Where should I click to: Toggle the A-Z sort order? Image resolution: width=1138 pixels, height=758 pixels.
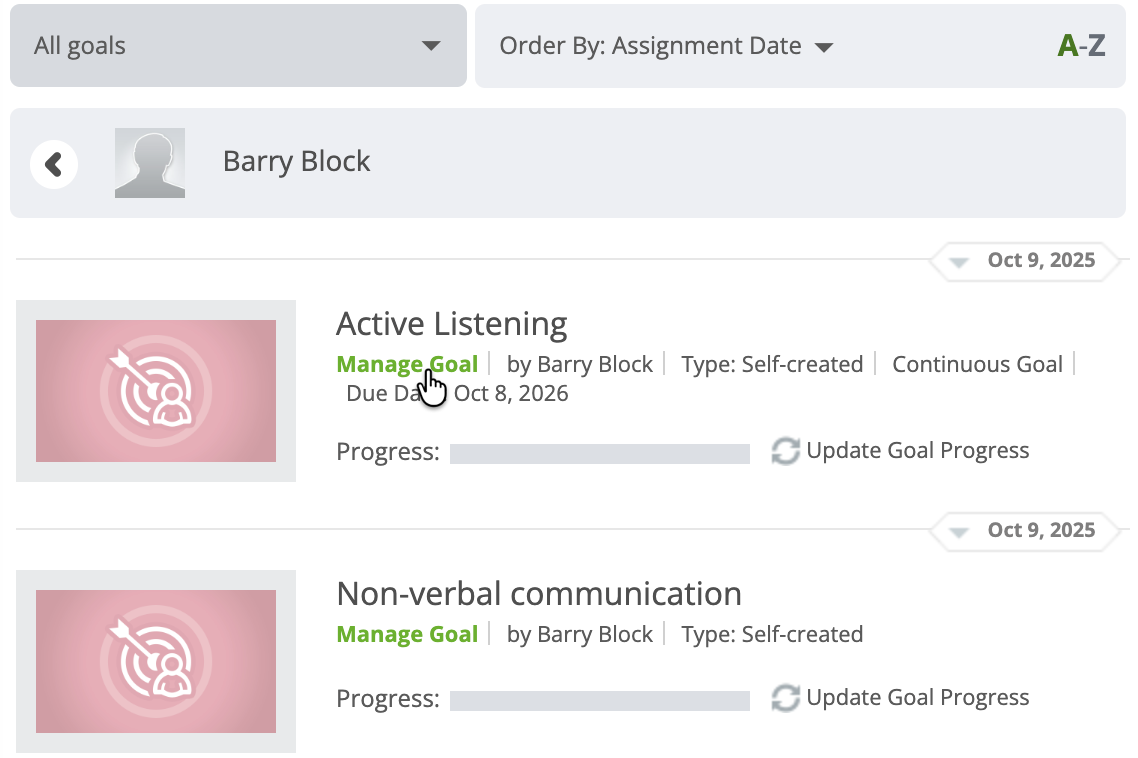(x=1081, y=46)
